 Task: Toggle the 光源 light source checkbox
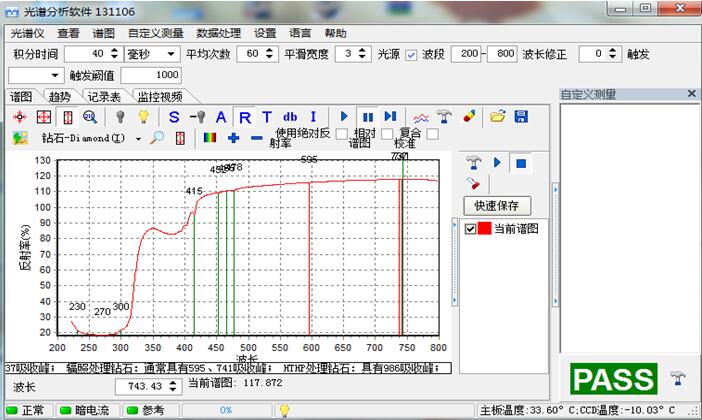pos(411,53)
